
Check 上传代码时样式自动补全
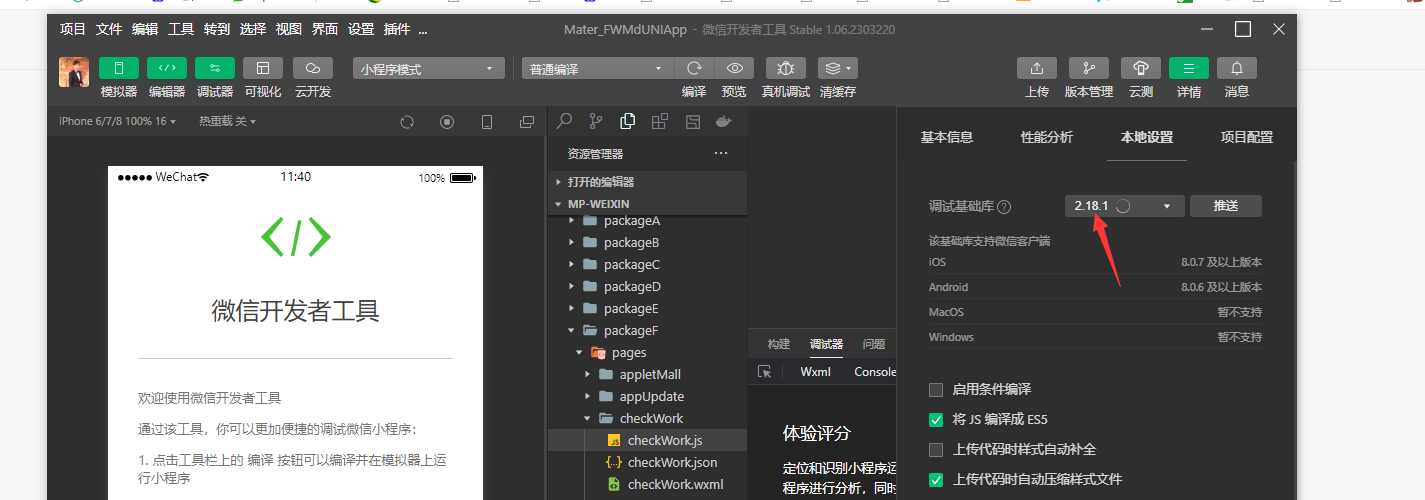pyautogui.click(x=936, y=449)
